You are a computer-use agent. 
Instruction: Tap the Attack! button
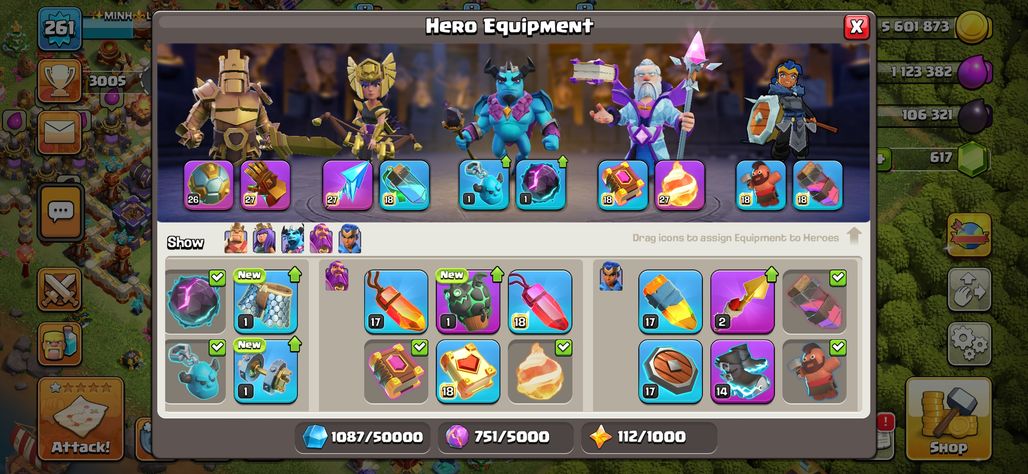[81, 419]
